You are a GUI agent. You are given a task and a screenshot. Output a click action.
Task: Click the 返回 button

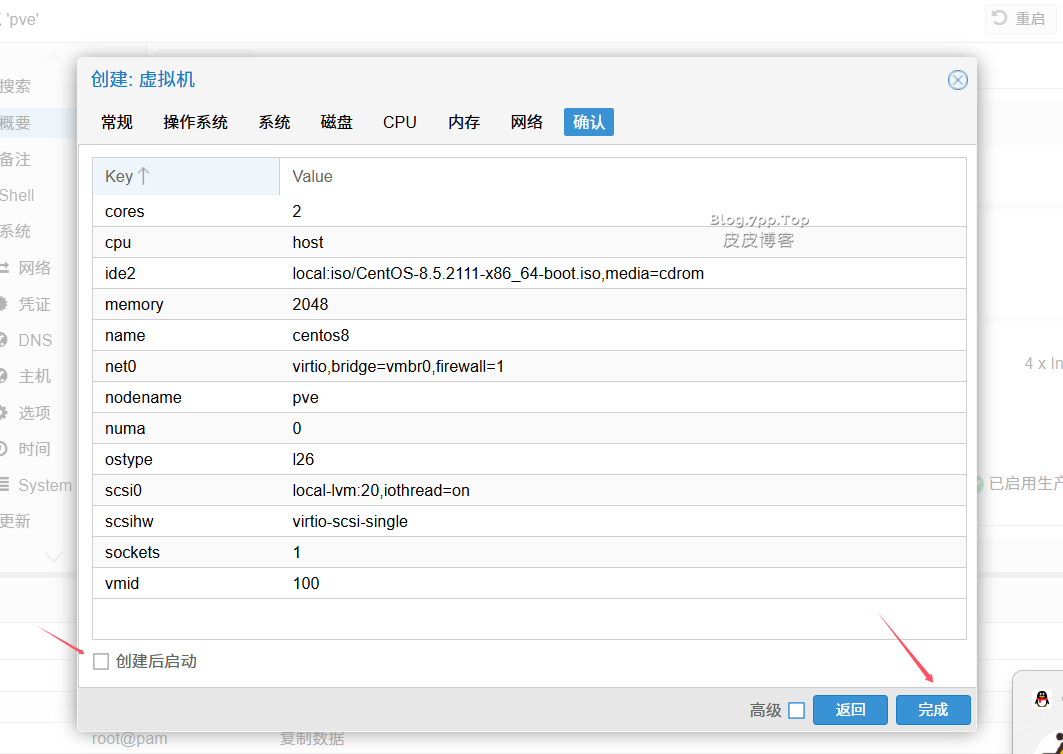coord(849,710)
